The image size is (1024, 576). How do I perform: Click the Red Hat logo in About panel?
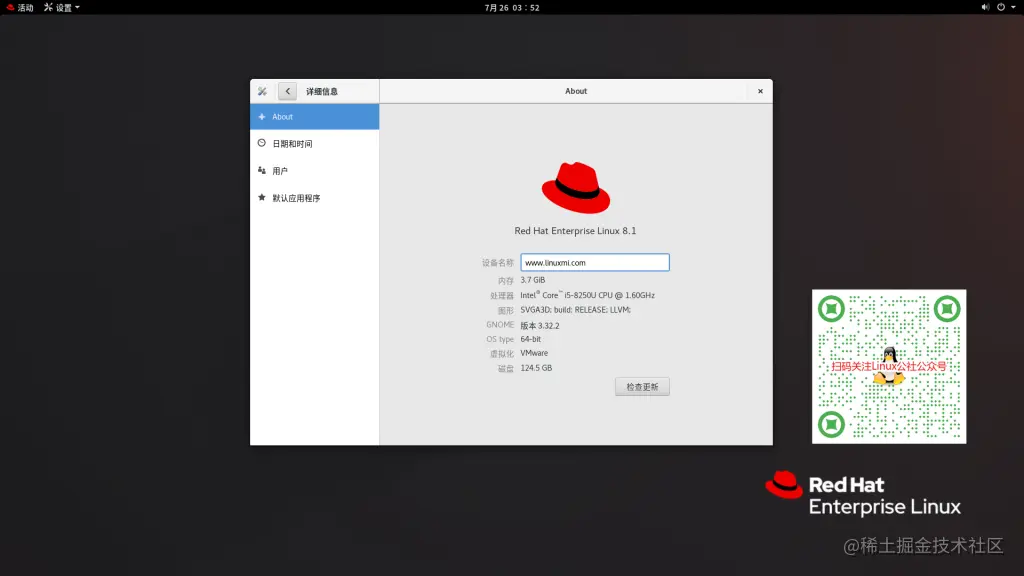[576, 188]
